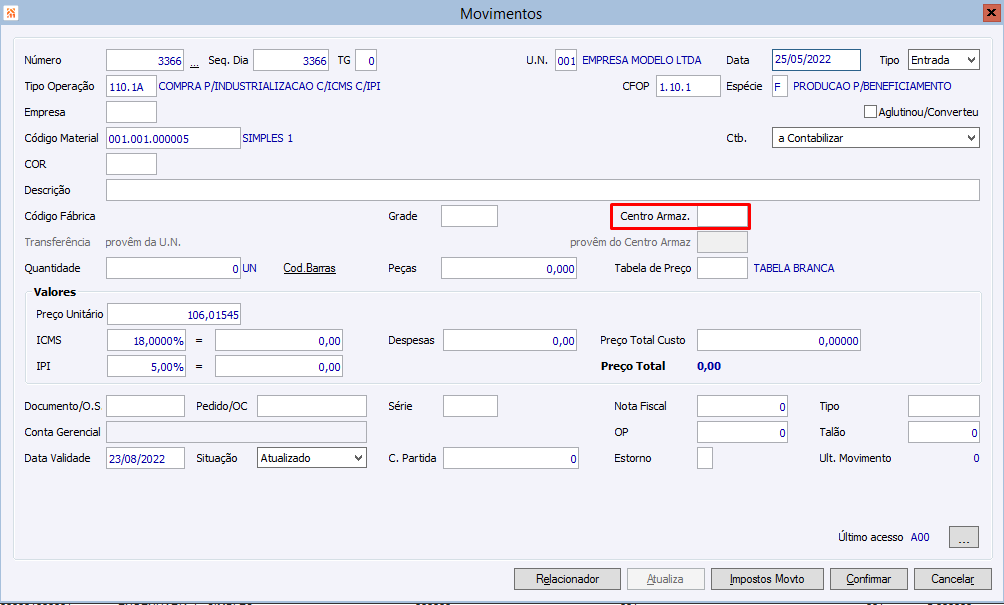This screenshot has height=605, width=1004.
Task: Click the lower Tipo field near Nota Fiscal
Action: [x=944, y=406]
